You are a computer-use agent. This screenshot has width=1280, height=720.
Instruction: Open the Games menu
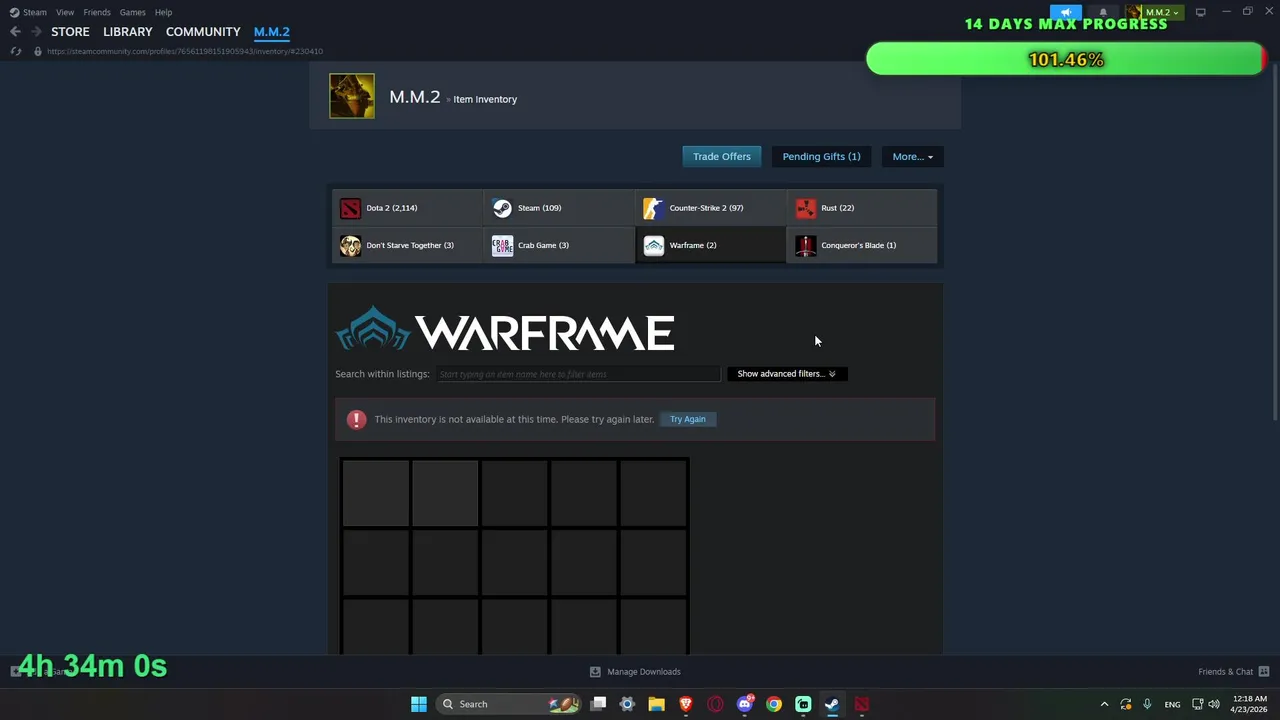(133, 12)
